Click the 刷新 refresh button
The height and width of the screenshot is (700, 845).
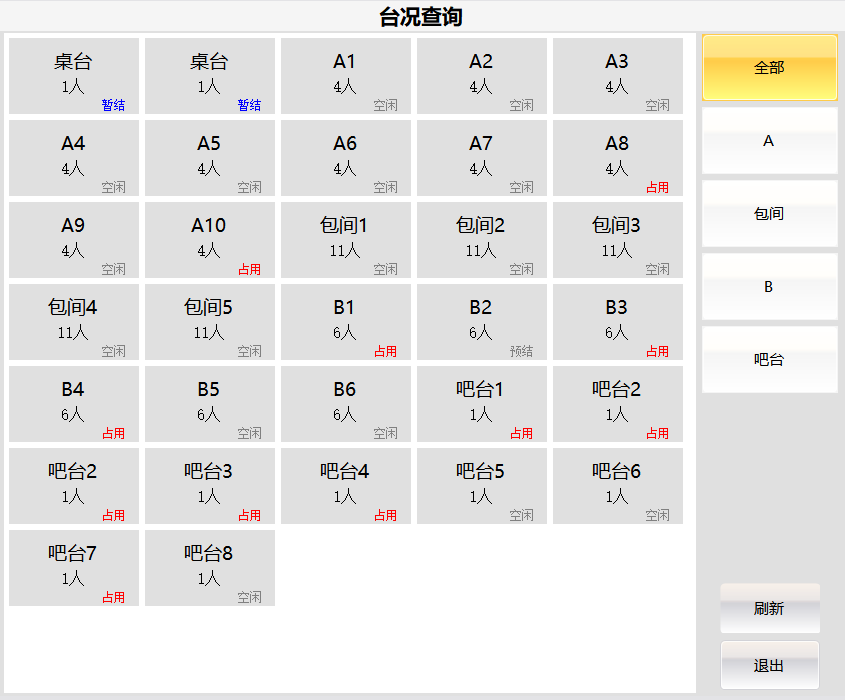click(x=769, y=608)
